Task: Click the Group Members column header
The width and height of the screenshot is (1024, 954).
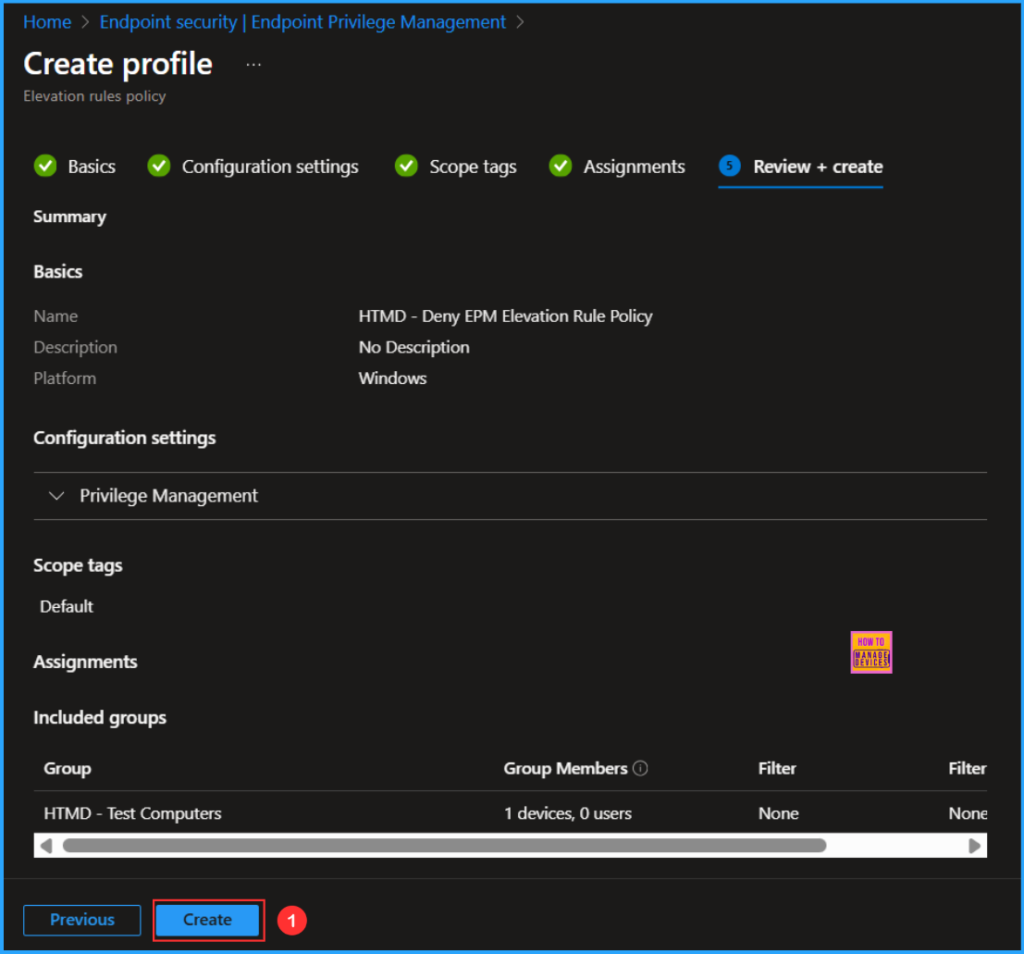Action: pyautogui.click(x=565, y=769)
